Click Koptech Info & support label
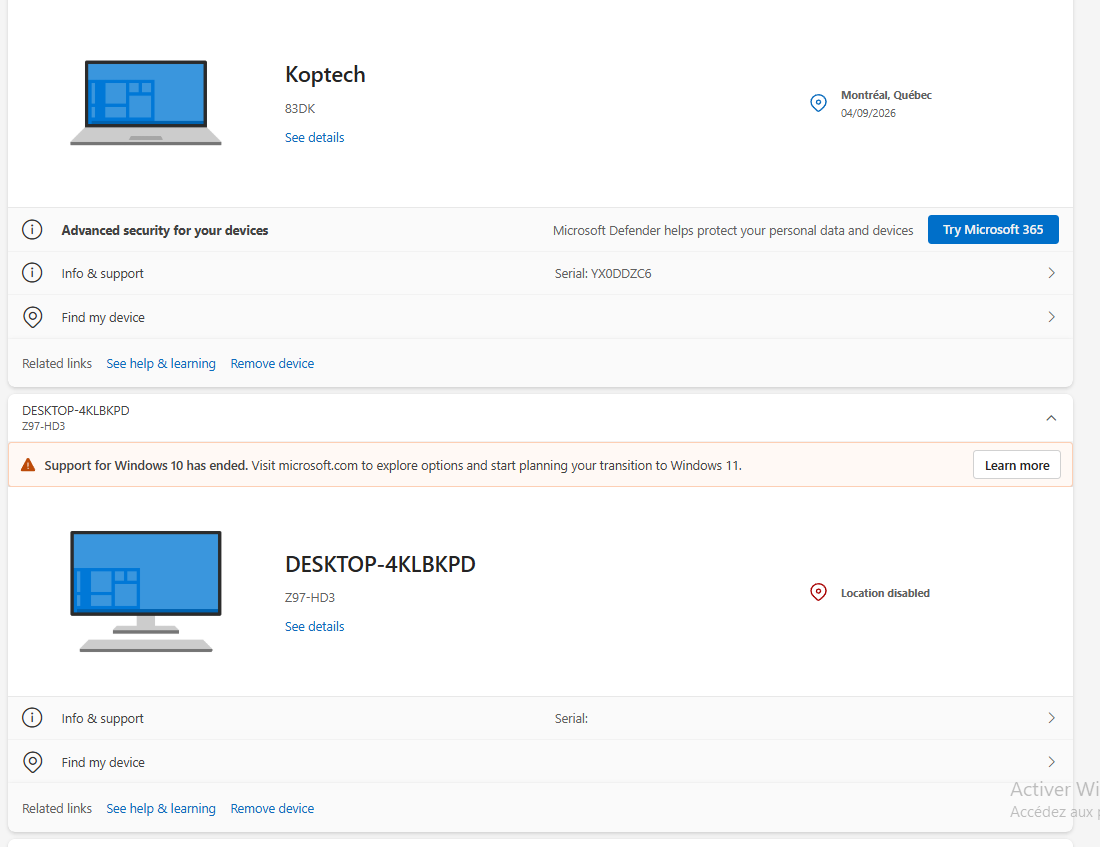 pos(102,274)
